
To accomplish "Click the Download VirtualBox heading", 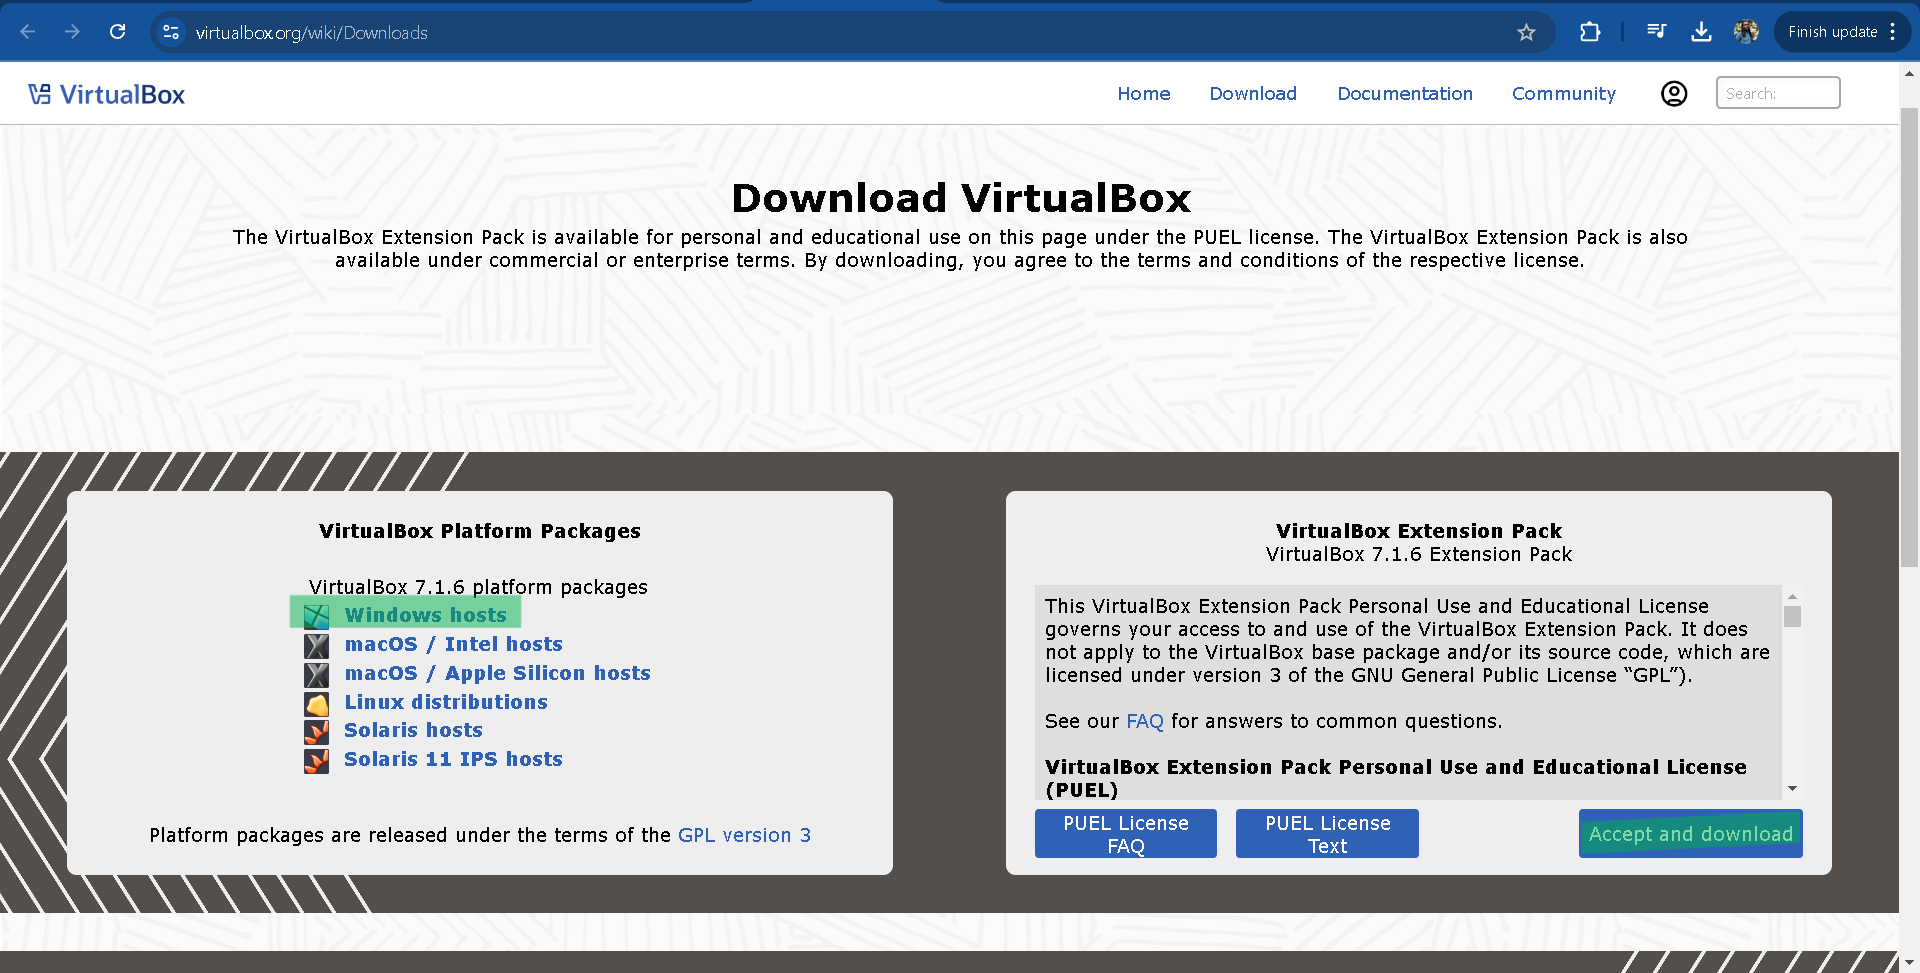I will (961, 198).
